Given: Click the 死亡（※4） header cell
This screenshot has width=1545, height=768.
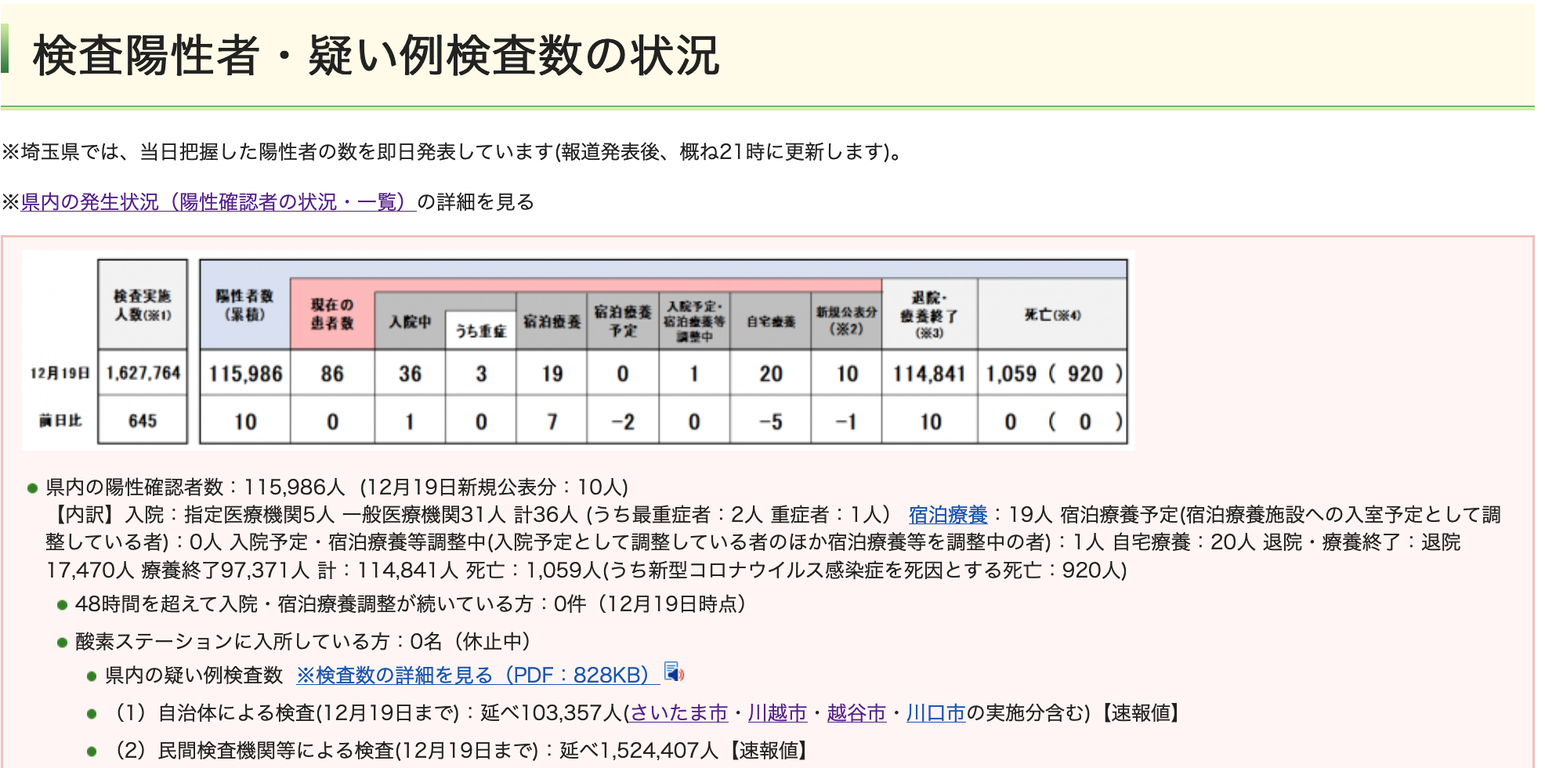Looking at the screenshot, I should (1052, 313).
